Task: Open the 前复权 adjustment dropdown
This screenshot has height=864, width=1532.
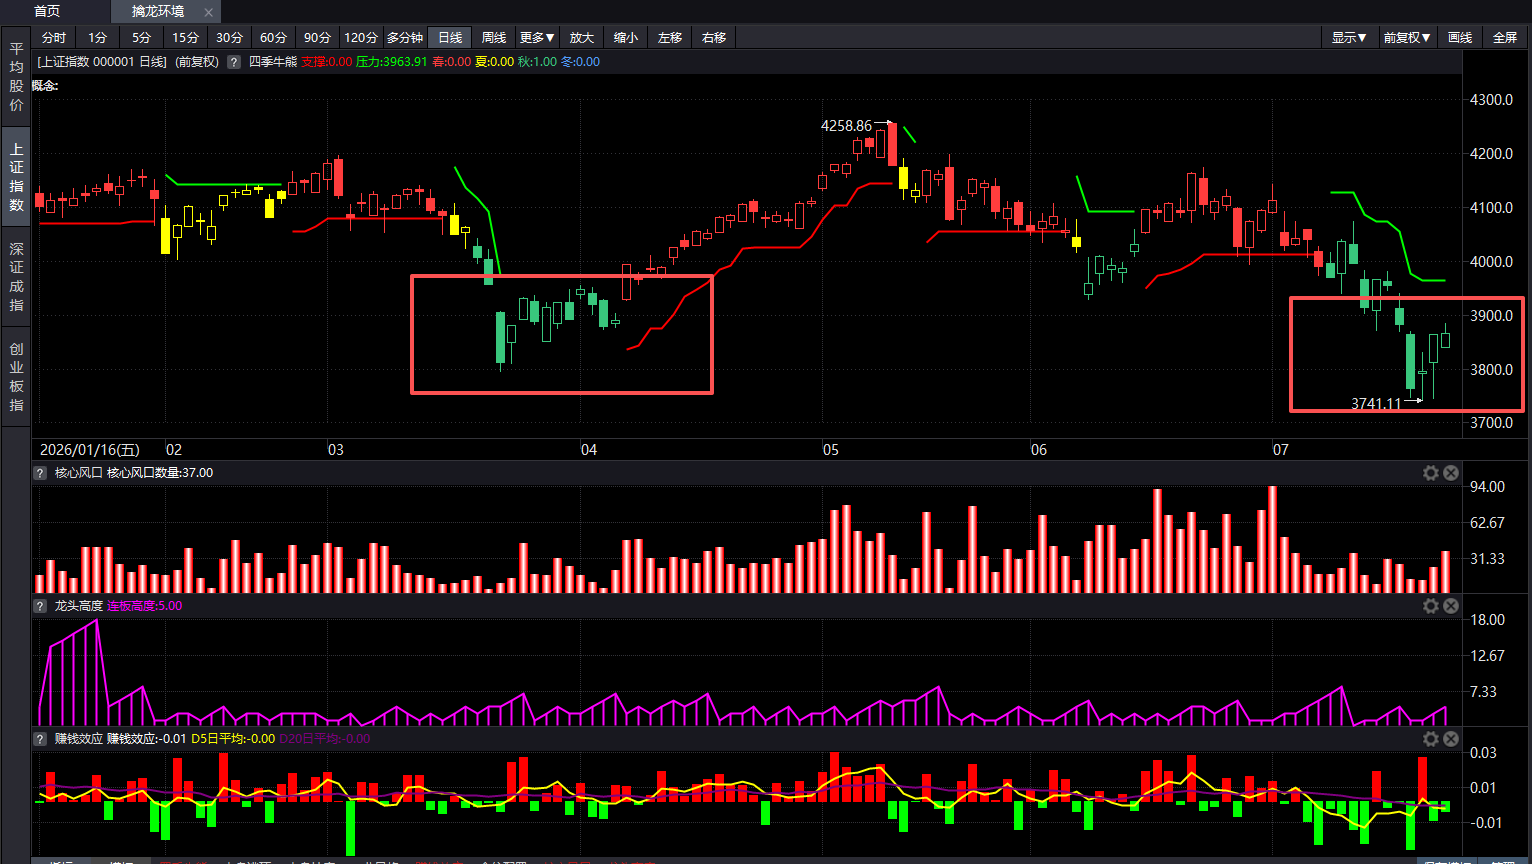Action: [x=1407, y=37]
